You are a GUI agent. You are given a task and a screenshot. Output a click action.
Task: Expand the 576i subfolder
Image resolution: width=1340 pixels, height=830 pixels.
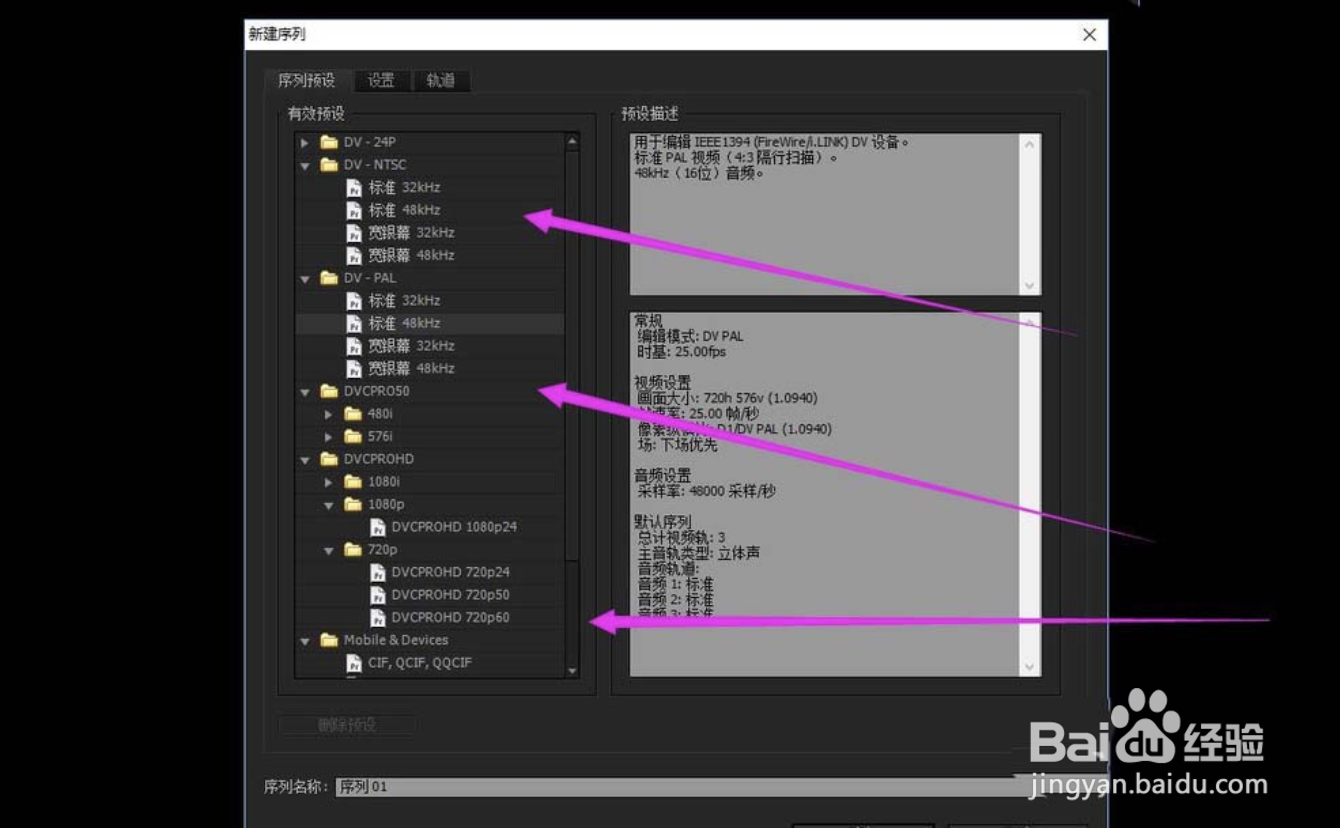(x=329, y=437)
